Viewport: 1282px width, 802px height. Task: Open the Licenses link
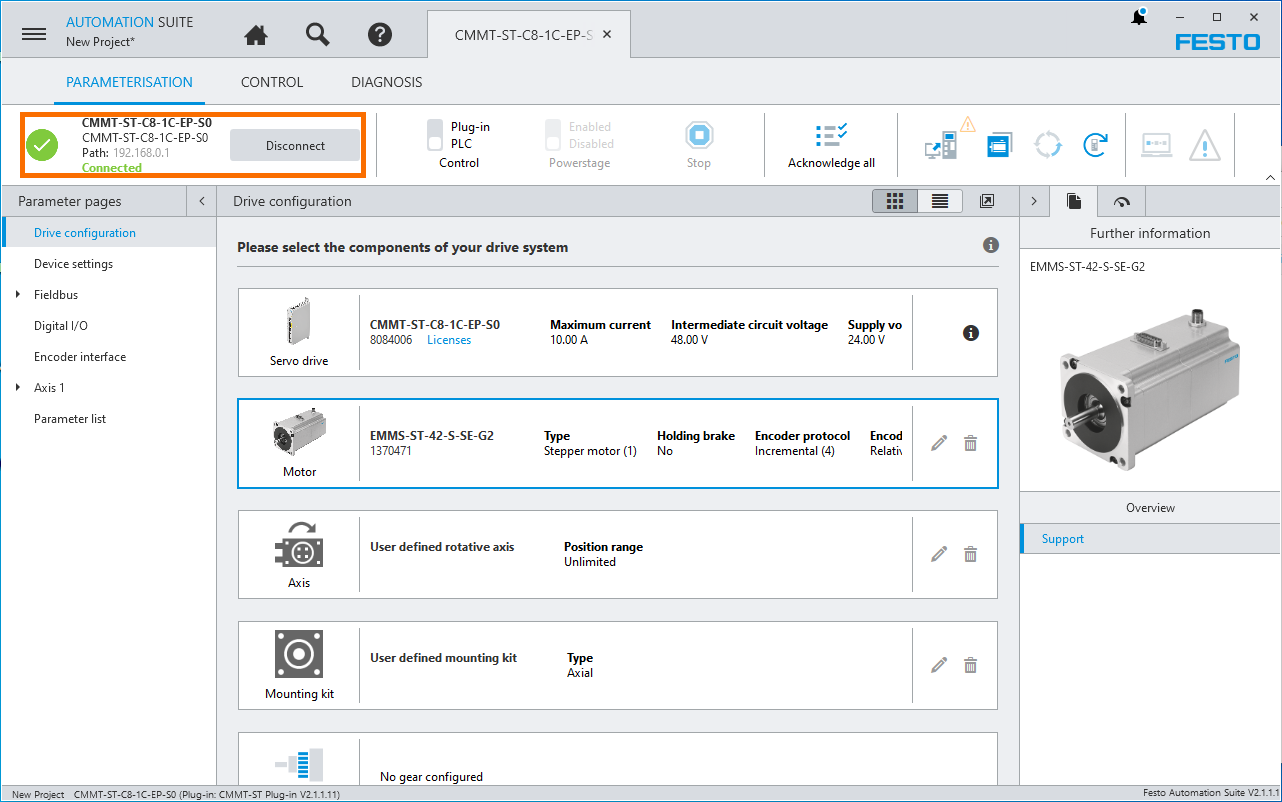coord(449,340)
